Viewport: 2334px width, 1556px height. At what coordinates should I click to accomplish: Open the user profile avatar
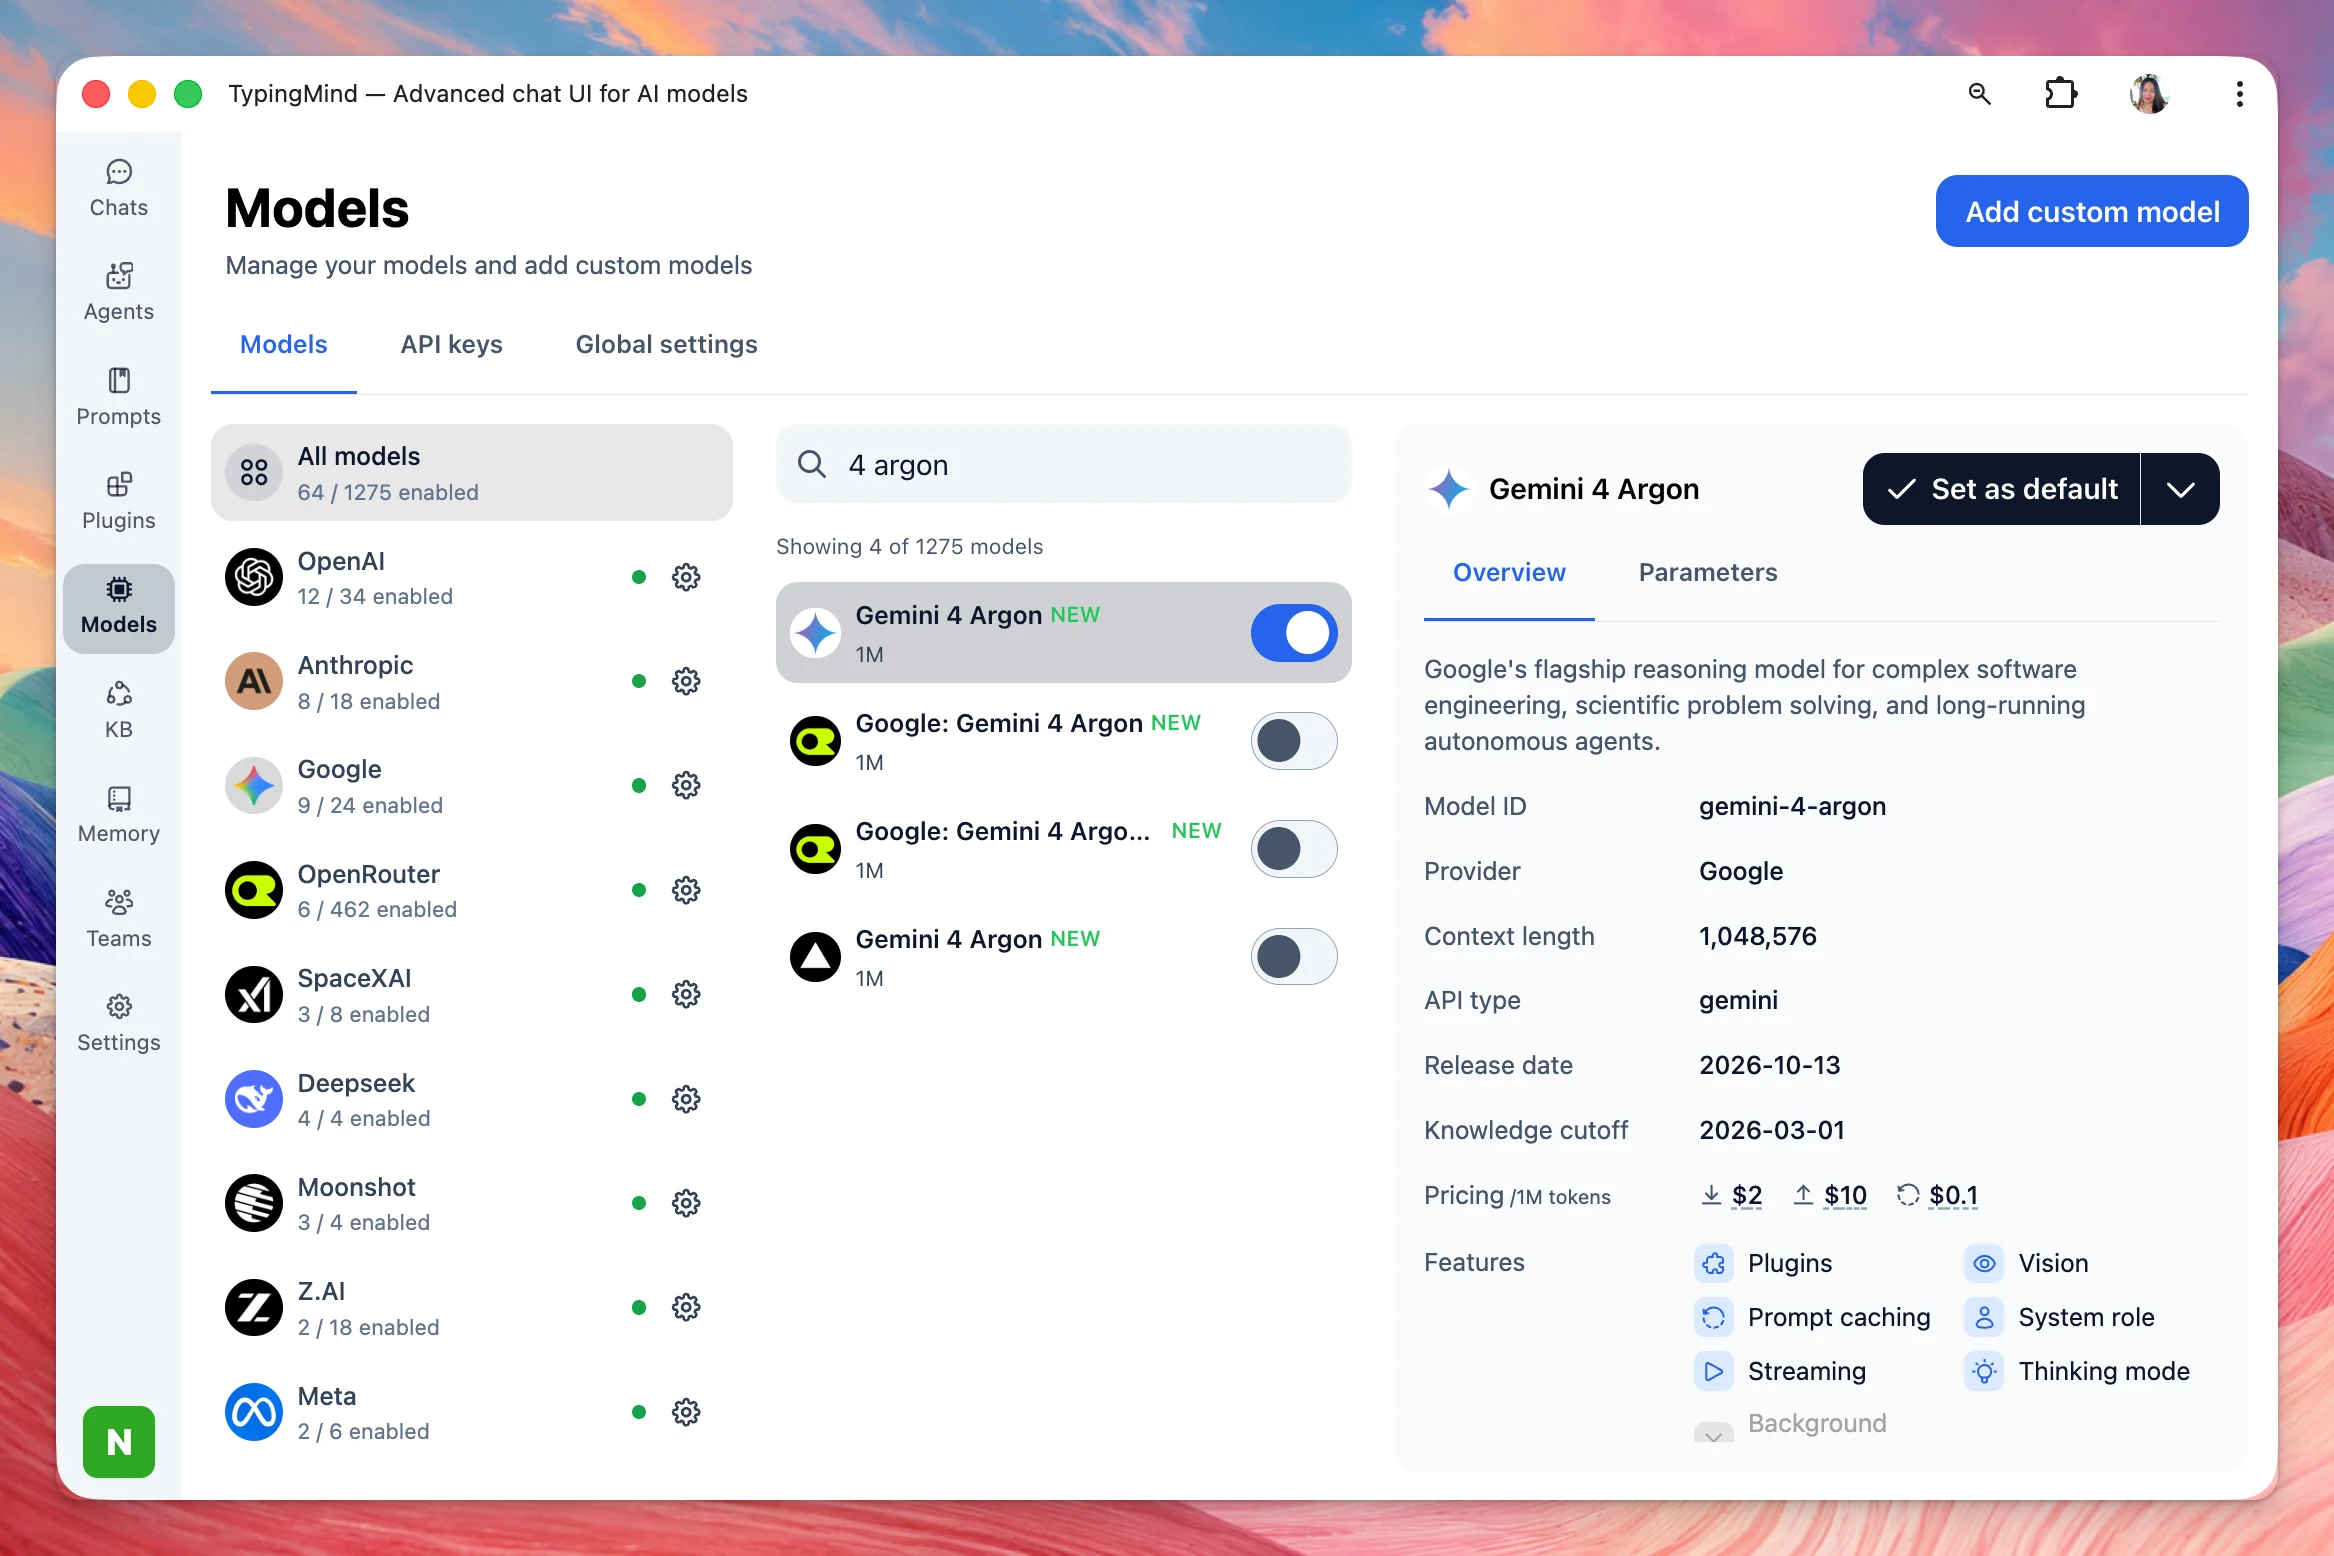point(2149,94)
